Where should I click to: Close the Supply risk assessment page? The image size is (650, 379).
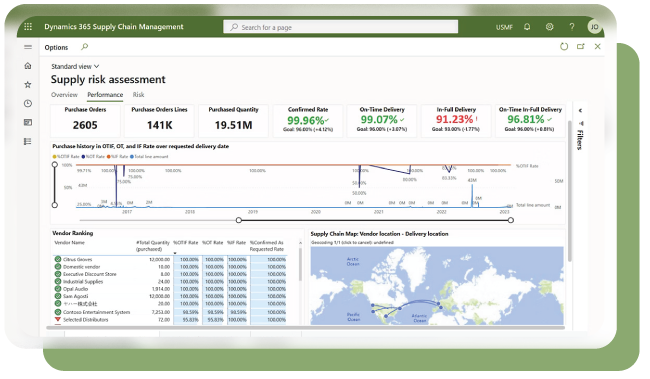pos(597,46)
